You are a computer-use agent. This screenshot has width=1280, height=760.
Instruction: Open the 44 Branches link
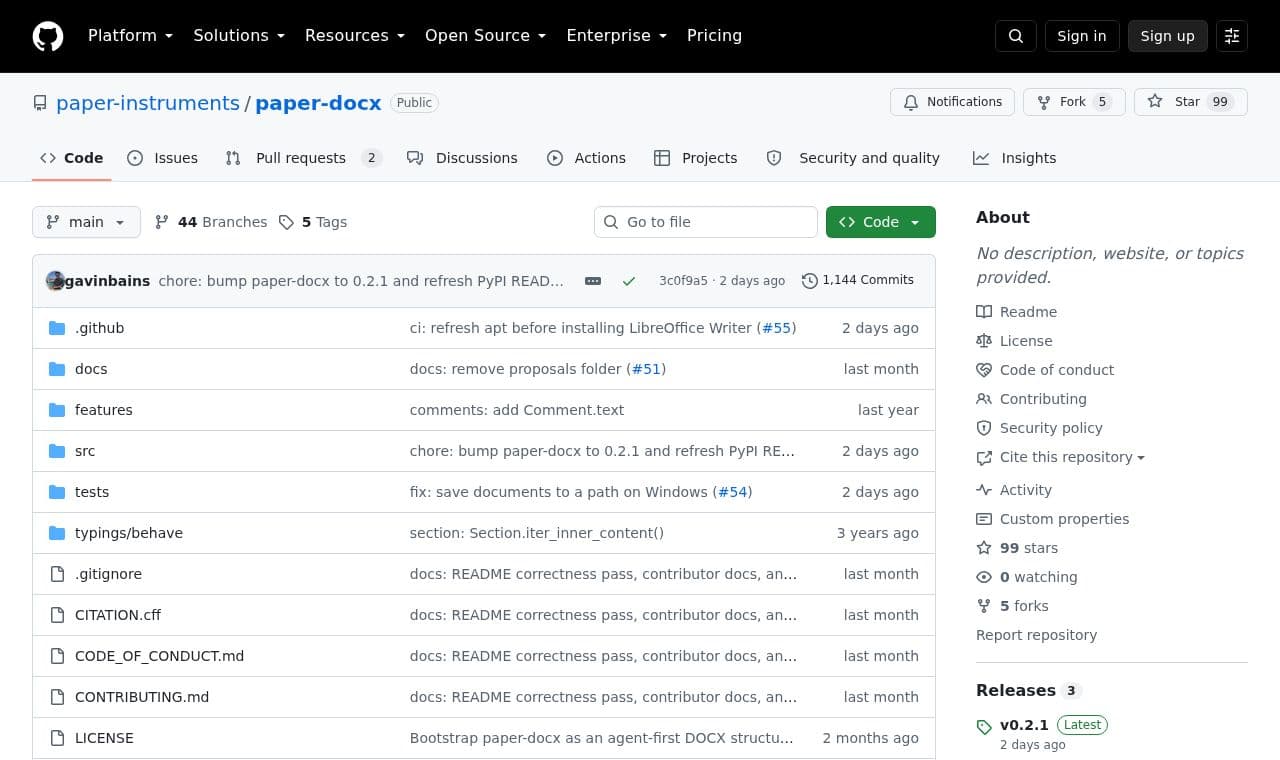pos(211,222)
